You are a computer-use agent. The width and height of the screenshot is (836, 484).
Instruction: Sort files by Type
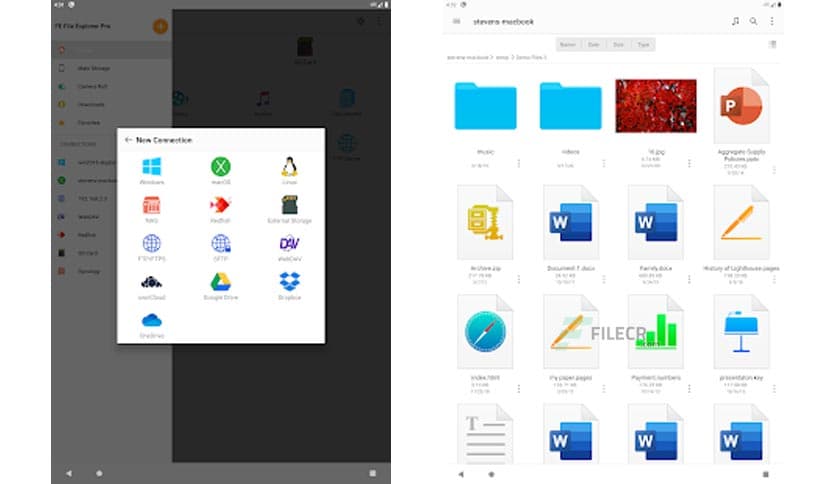point(644,45)
